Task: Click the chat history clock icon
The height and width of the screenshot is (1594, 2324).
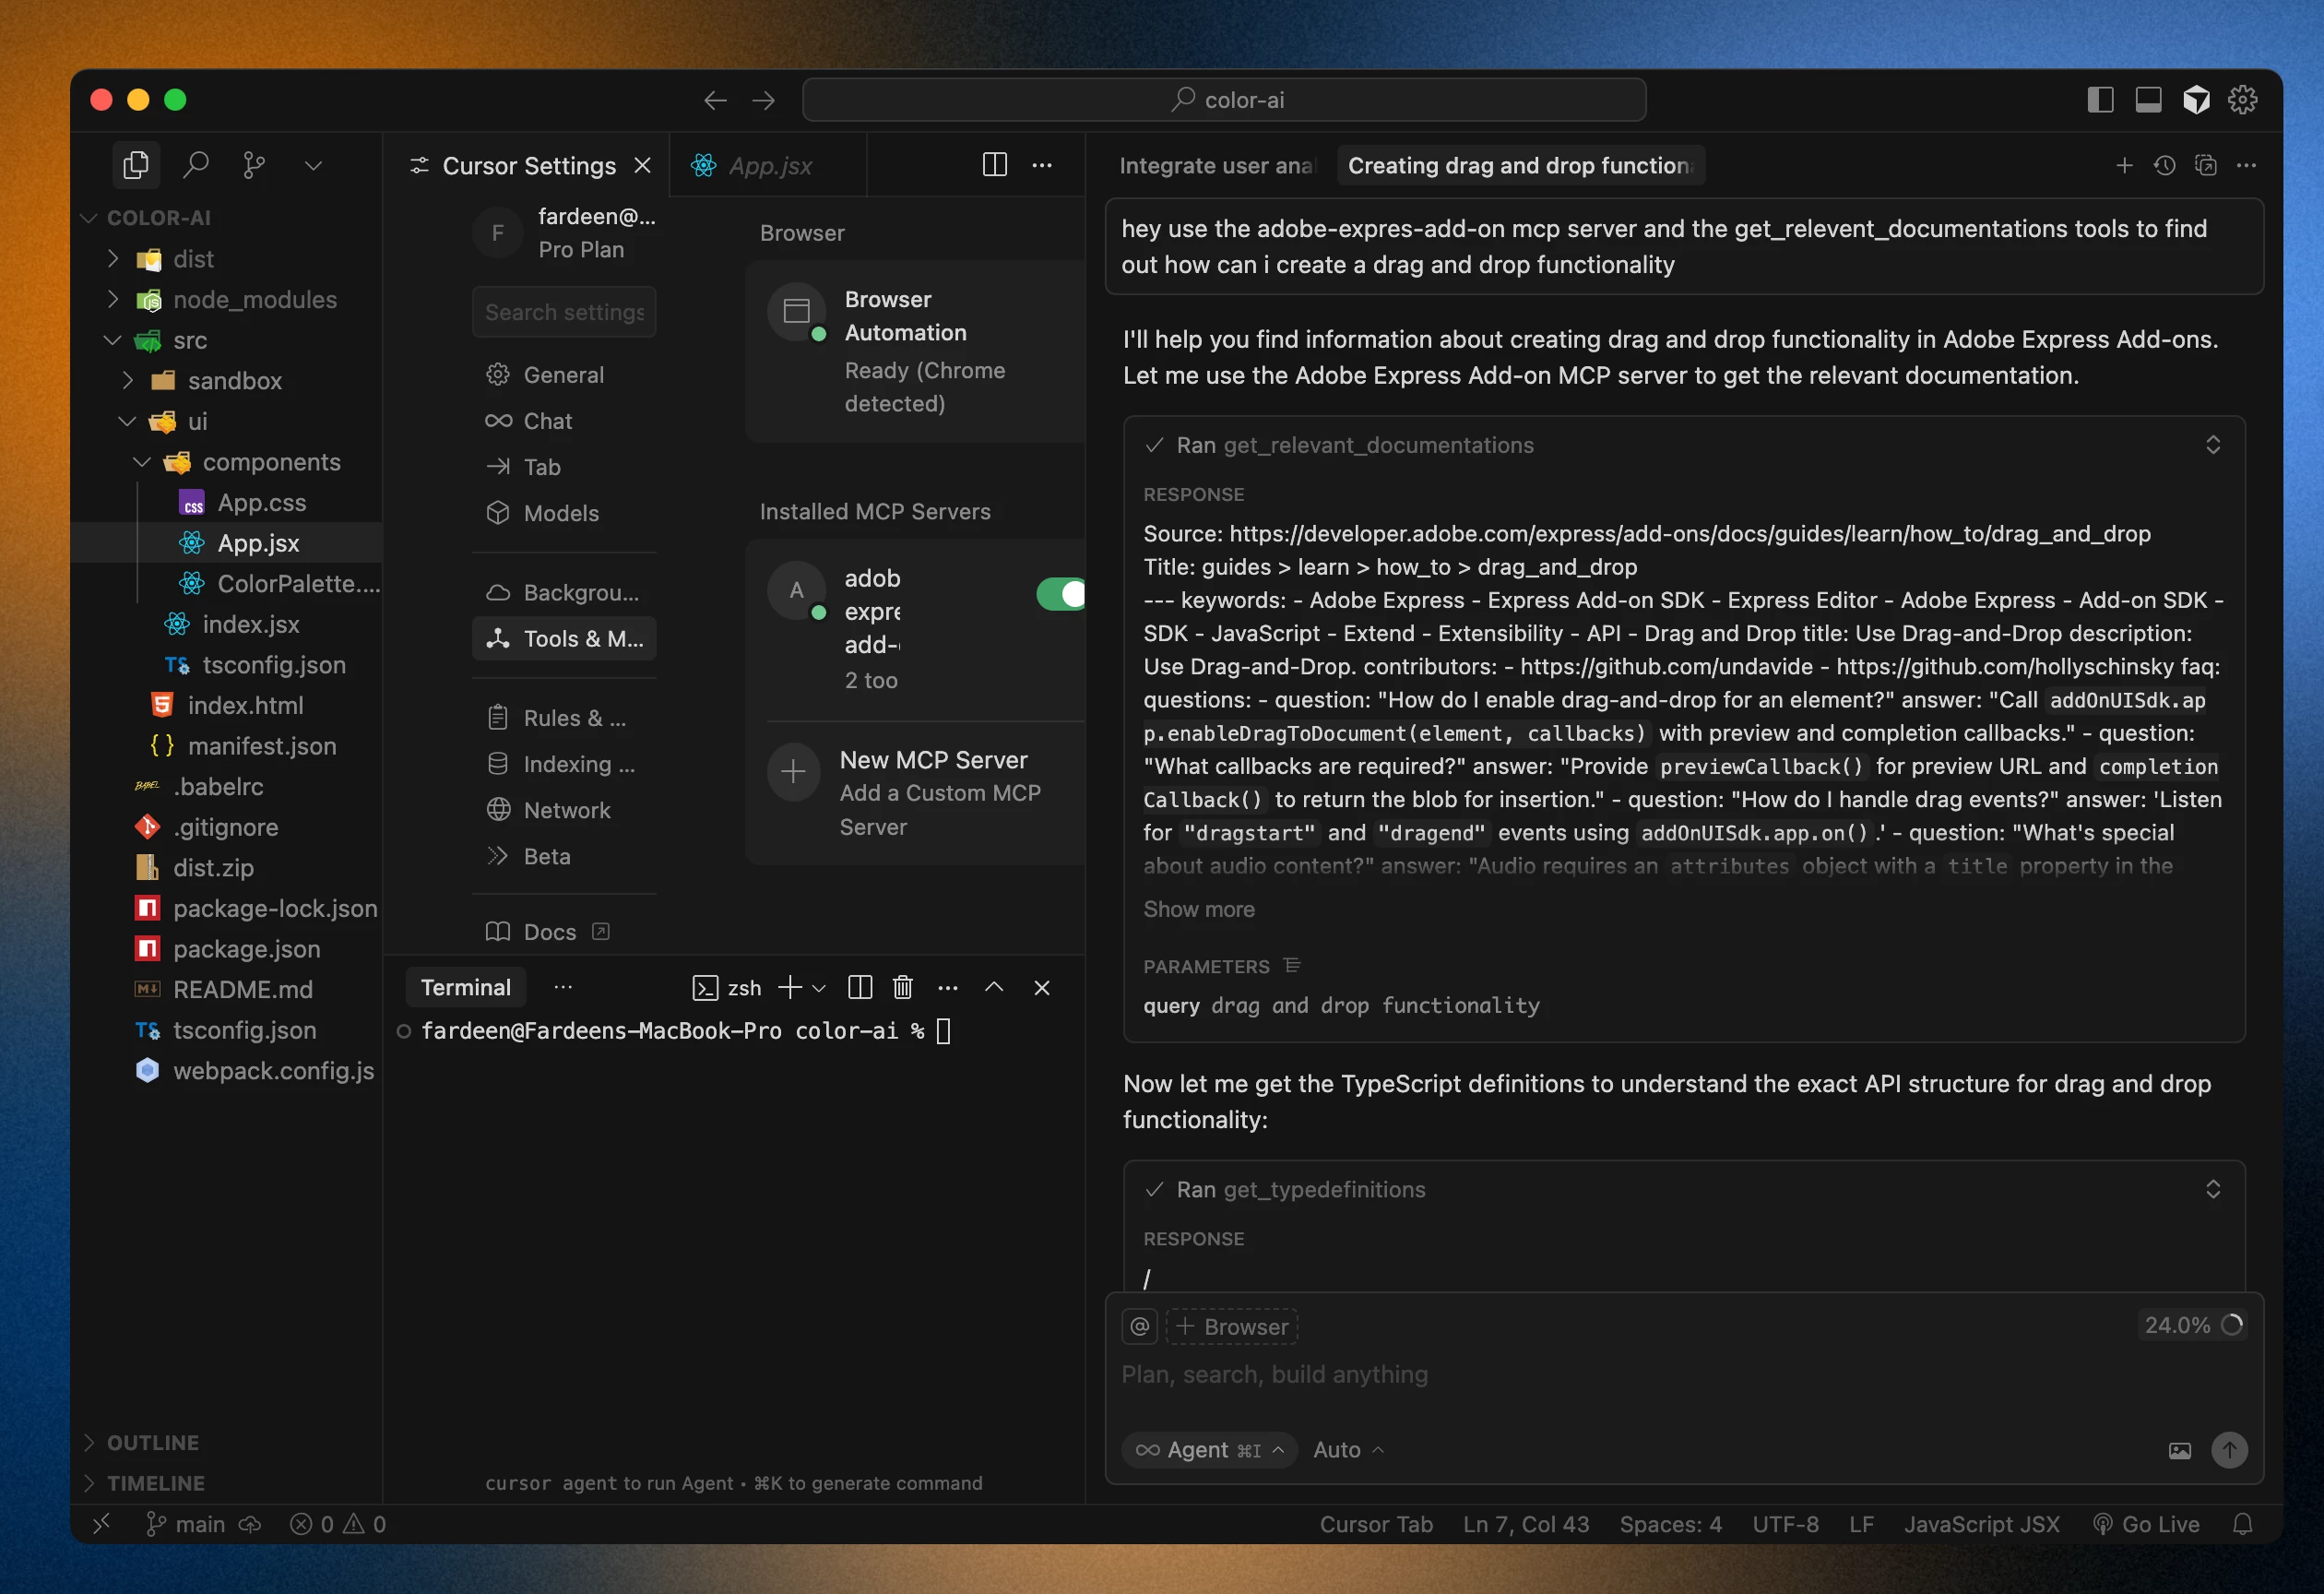Action: 2164,165
